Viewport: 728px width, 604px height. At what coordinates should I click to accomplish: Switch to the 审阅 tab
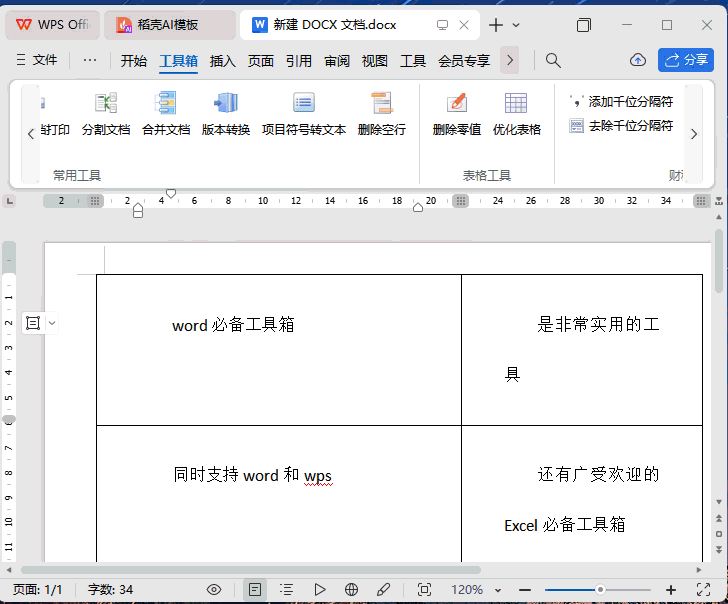click(x=337, y=60)
